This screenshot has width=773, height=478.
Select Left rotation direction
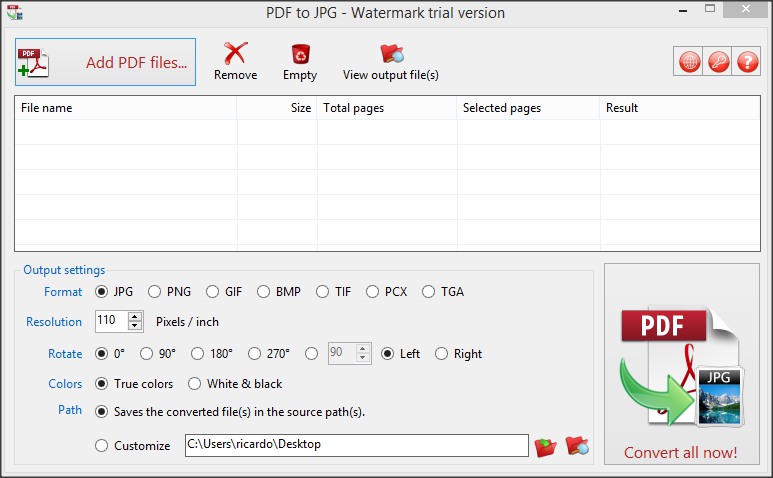click(x=387, y=354)
